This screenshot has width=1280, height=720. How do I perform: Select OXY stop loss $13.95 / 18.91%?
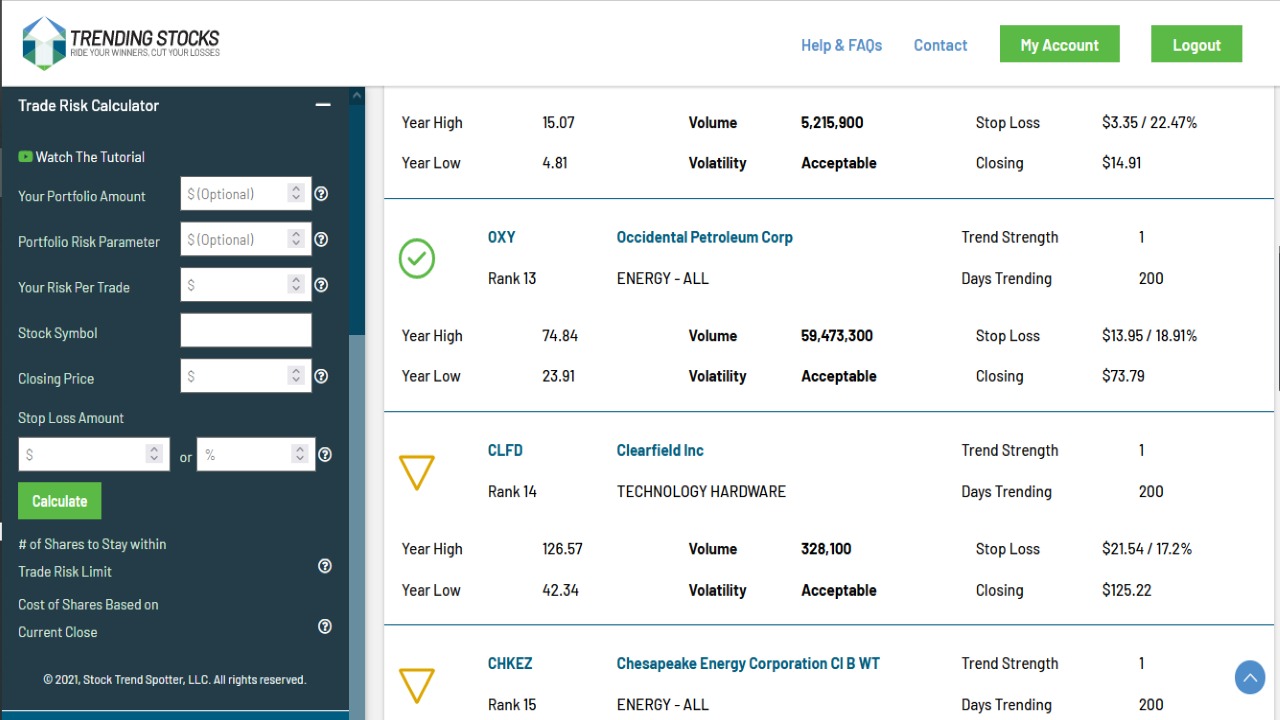[1150, 336]
